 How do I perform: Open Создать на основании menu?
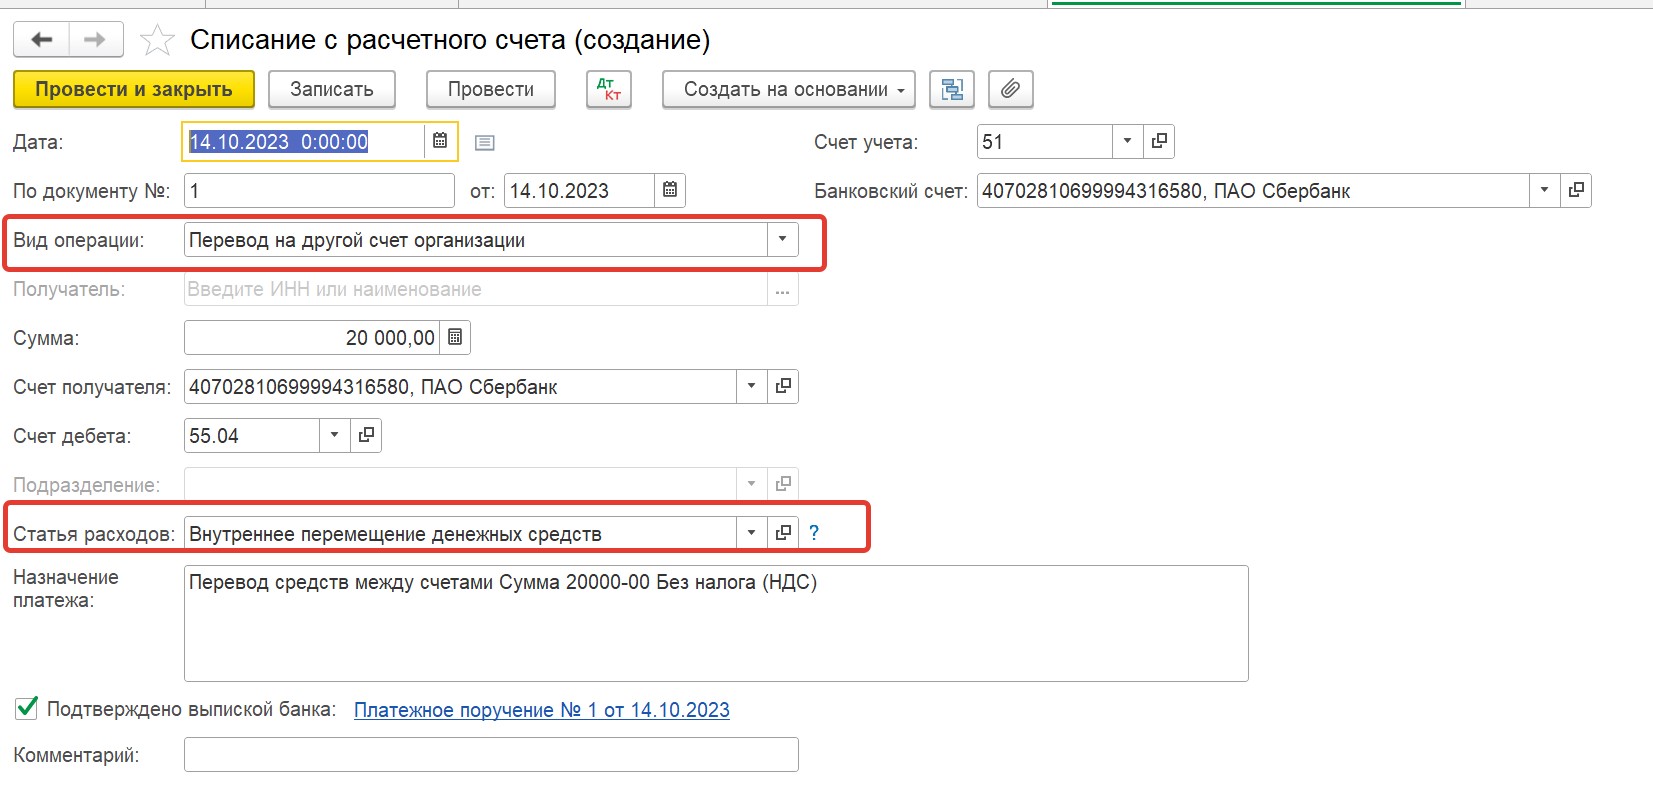[x=789, y=89]
